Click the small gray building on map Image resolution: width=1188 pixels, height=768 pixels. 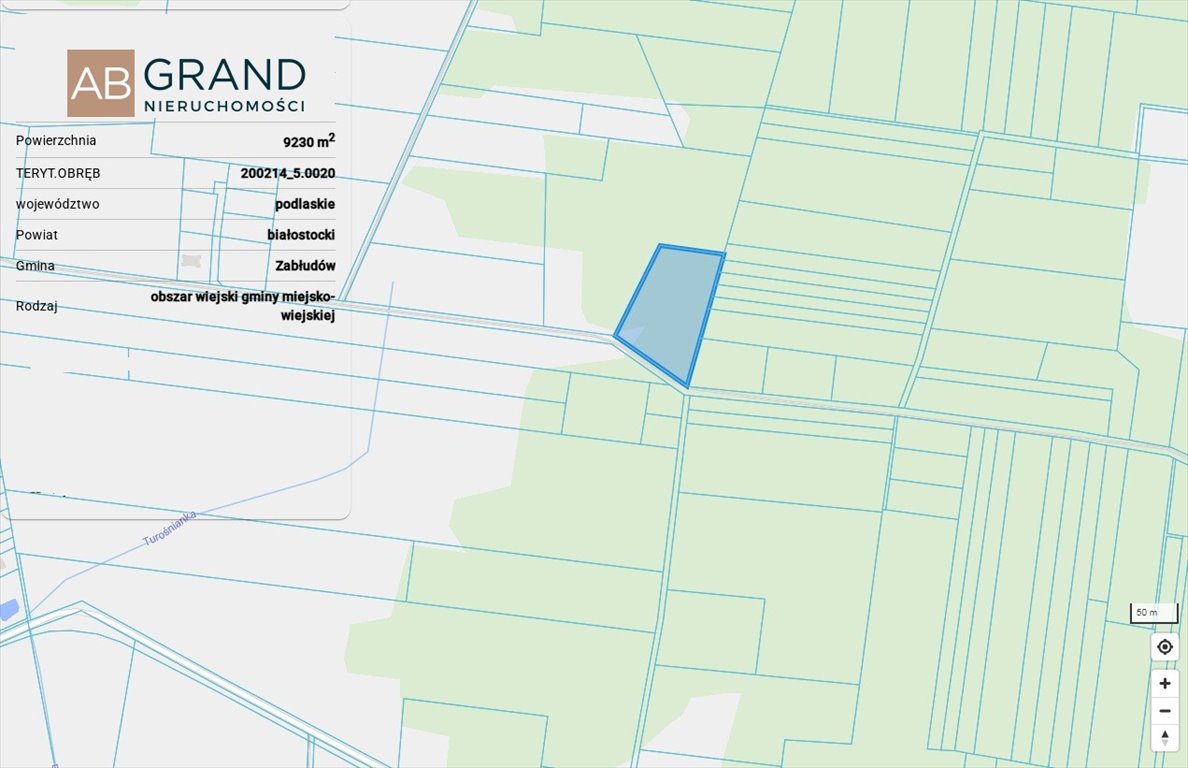click(x=192, y=261)
